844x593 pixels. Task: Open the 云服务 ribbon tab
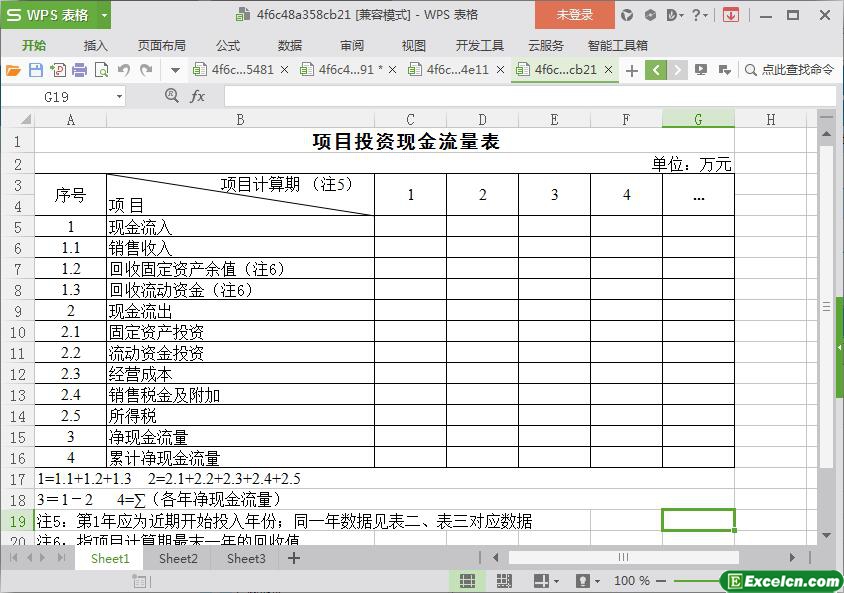tap(546, 46)
